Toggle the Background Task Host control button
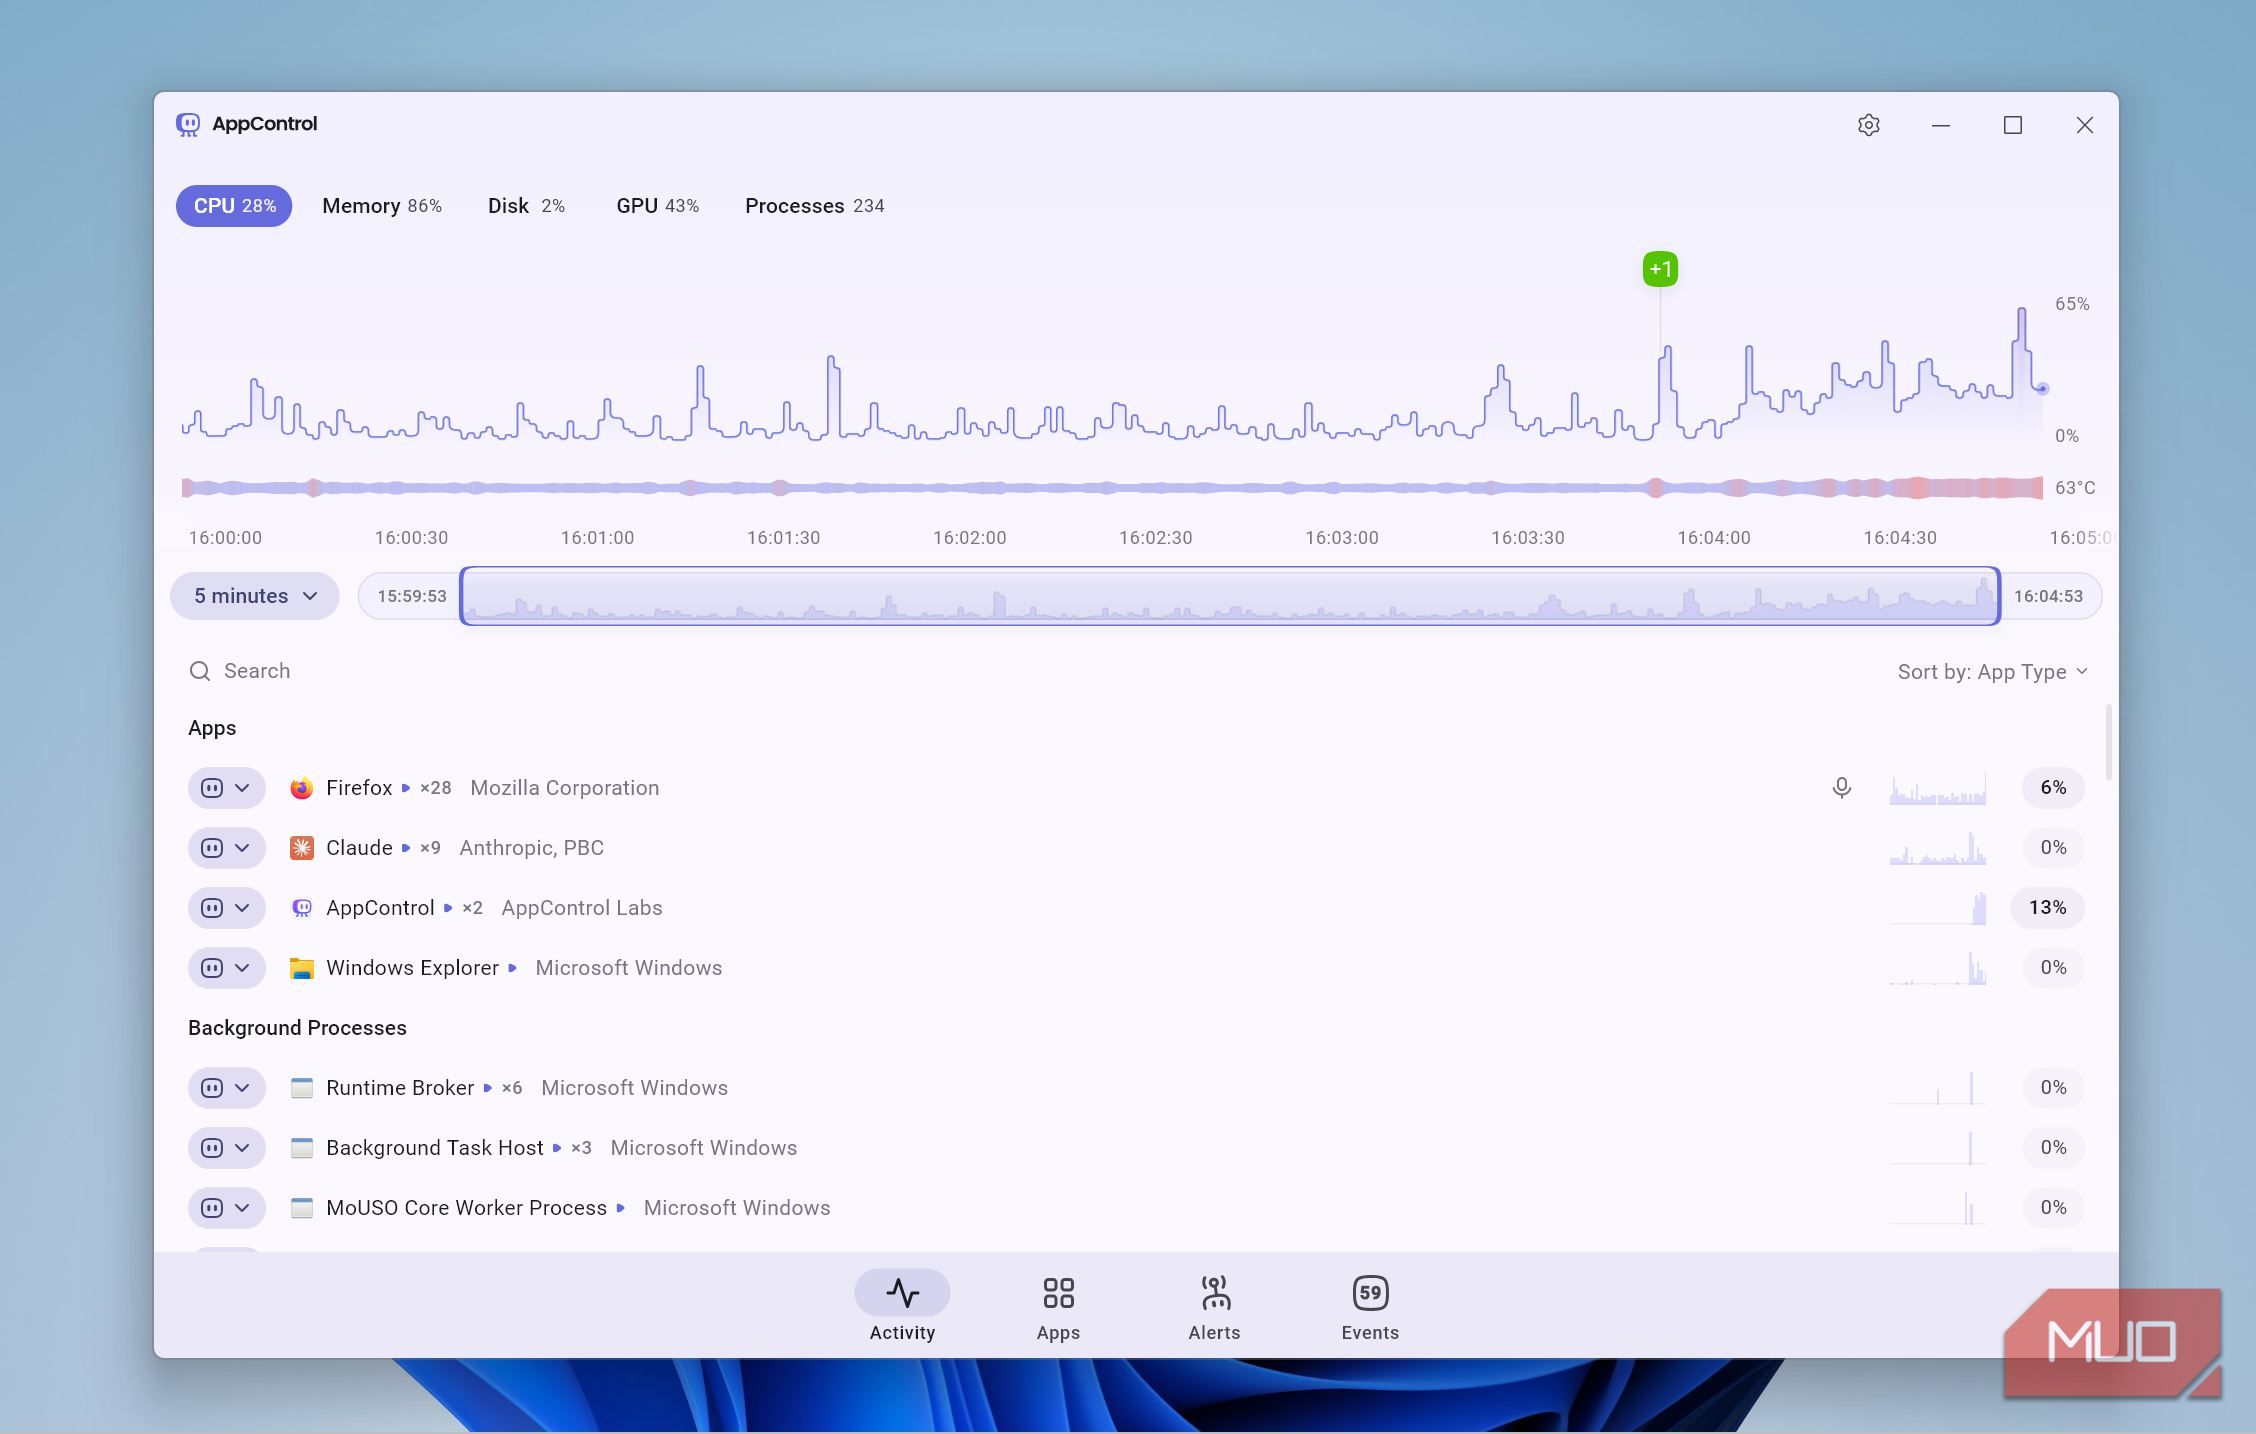 tap(211, 1148)
